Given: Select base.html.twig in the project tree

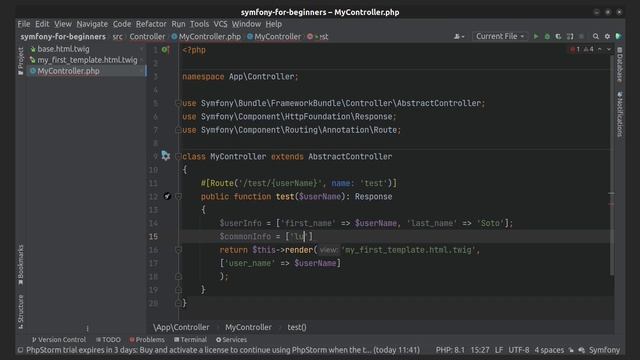Looking at the screenshot, I should coord(63,49).
